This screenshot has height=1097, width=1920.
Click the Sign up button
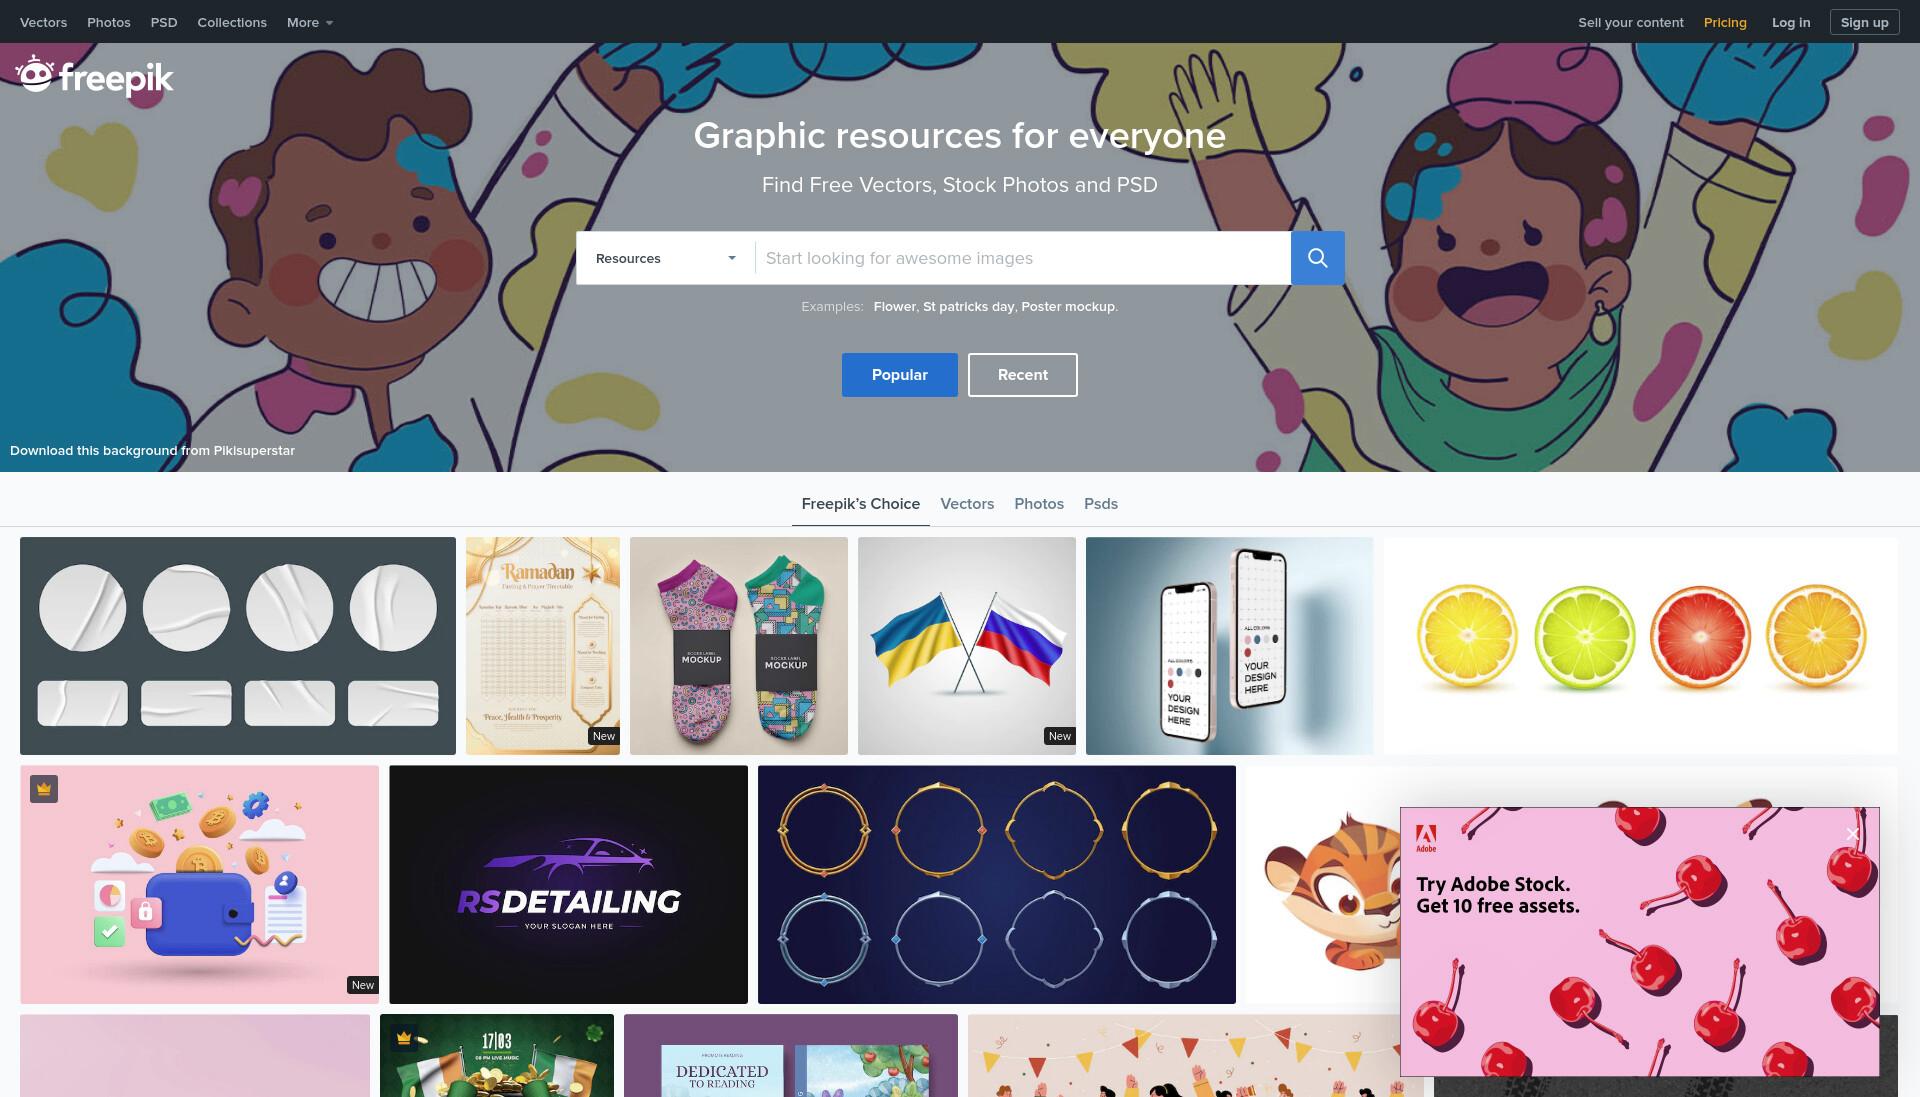pos(1864,22)
